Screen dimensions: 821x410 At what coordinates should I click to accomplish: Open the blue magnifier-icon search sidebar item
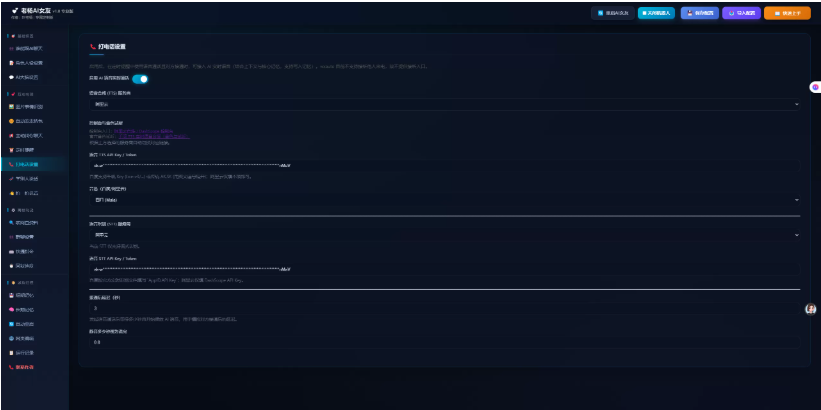[26, 223]
